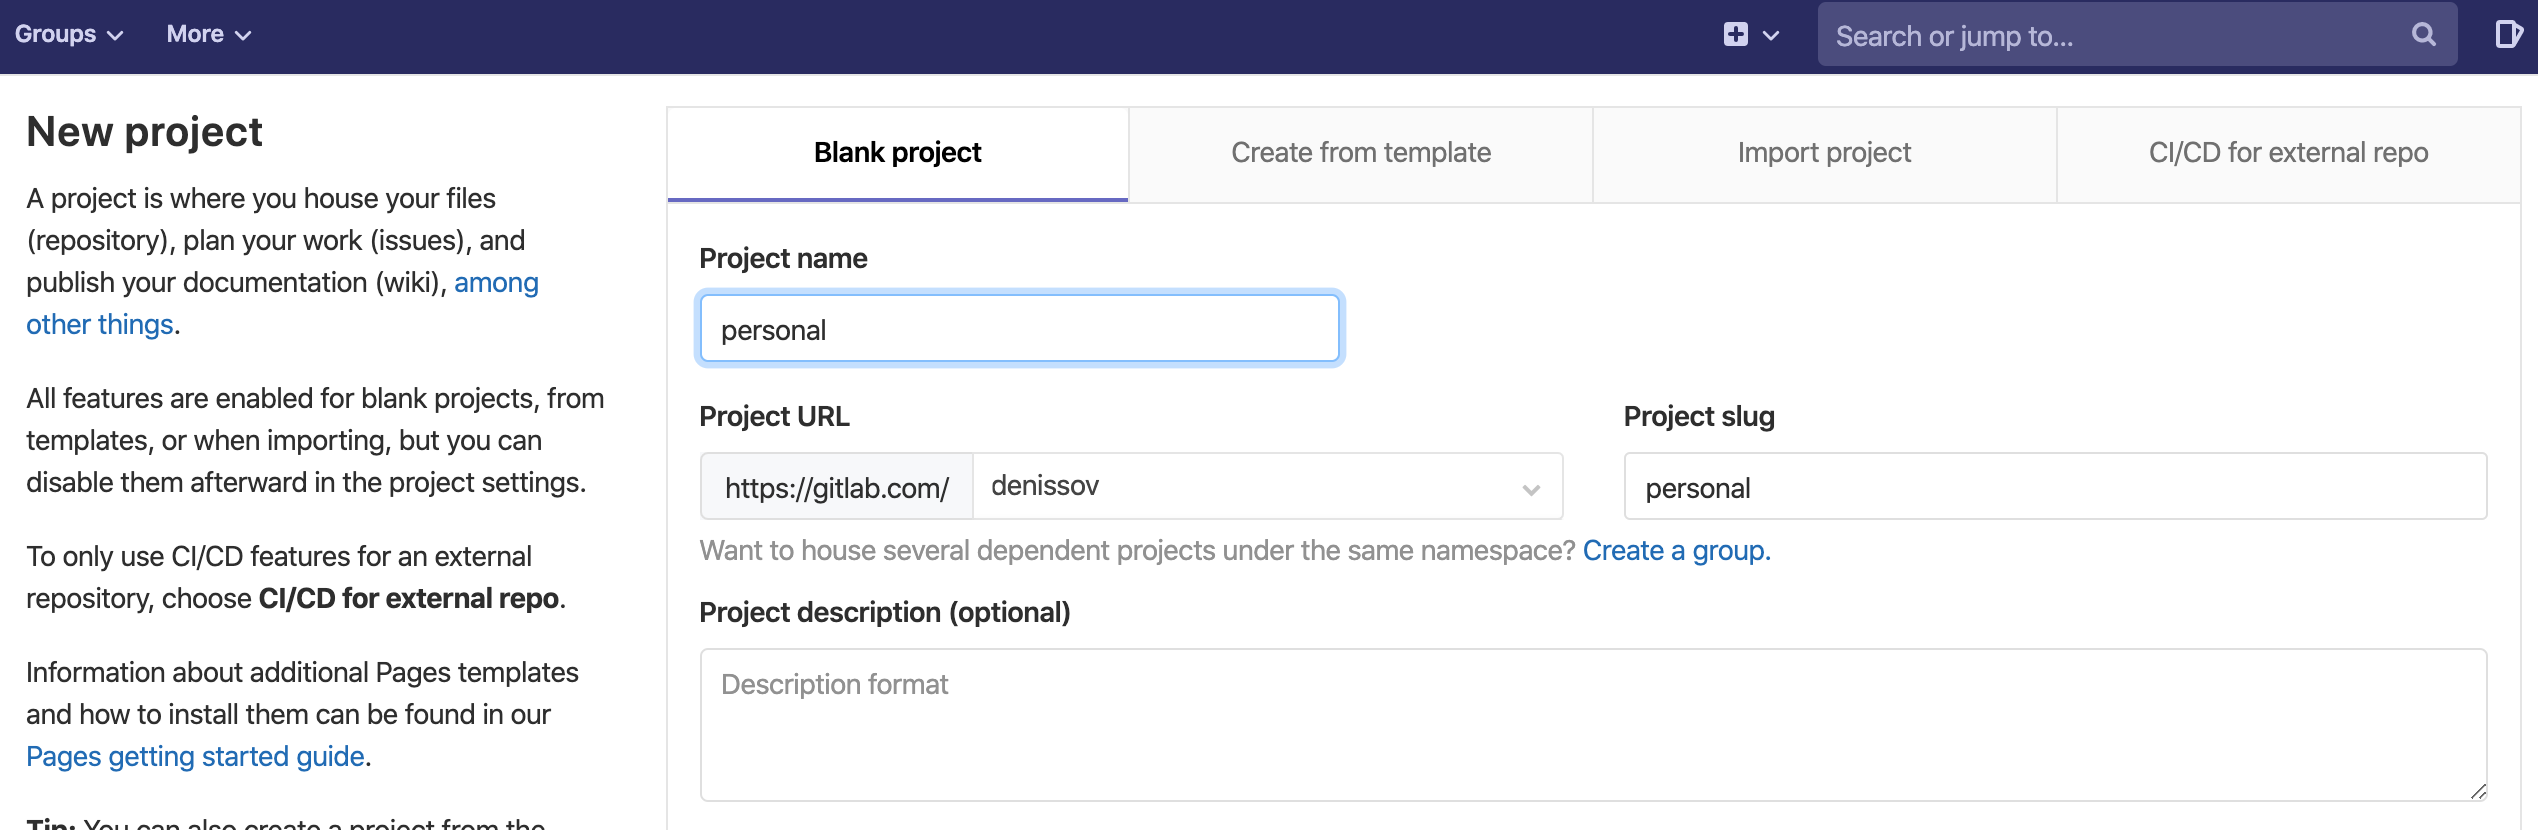
Task: Click the New project heading
Action: point(144,132)
